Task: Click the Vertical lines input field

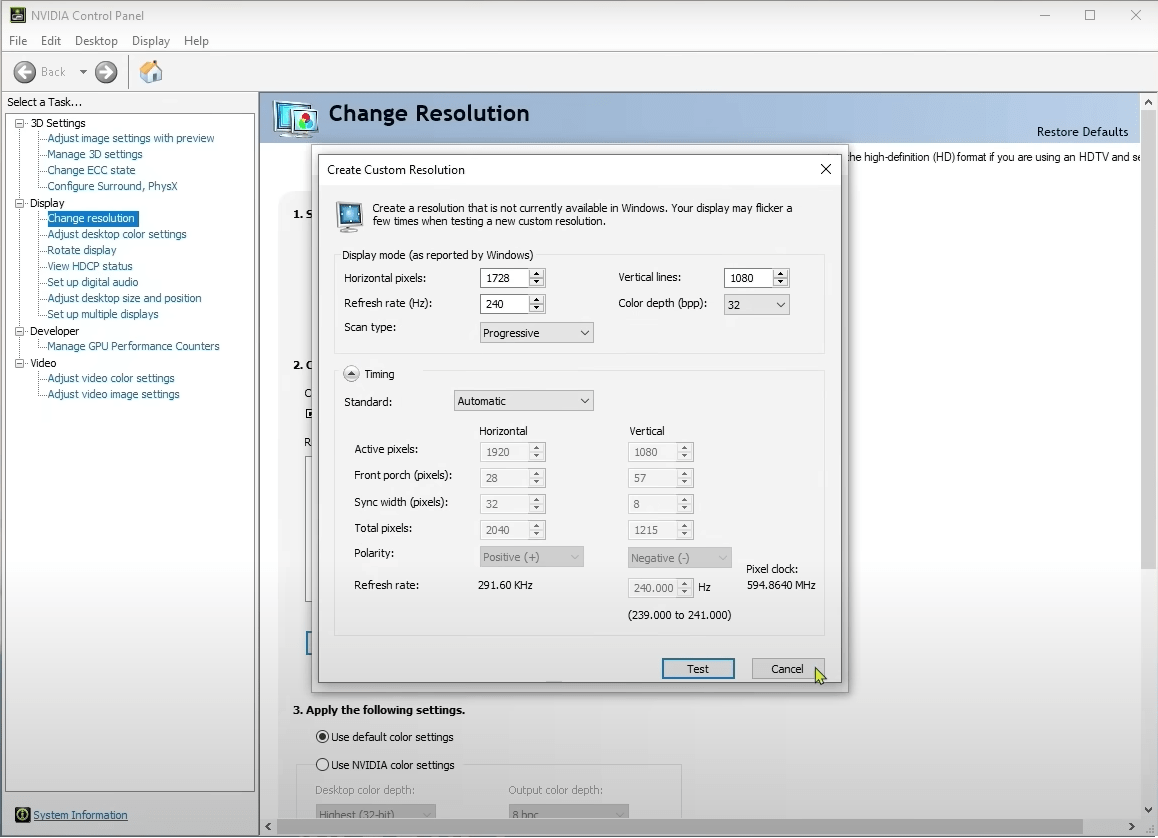Action: (x=748, y=278)
